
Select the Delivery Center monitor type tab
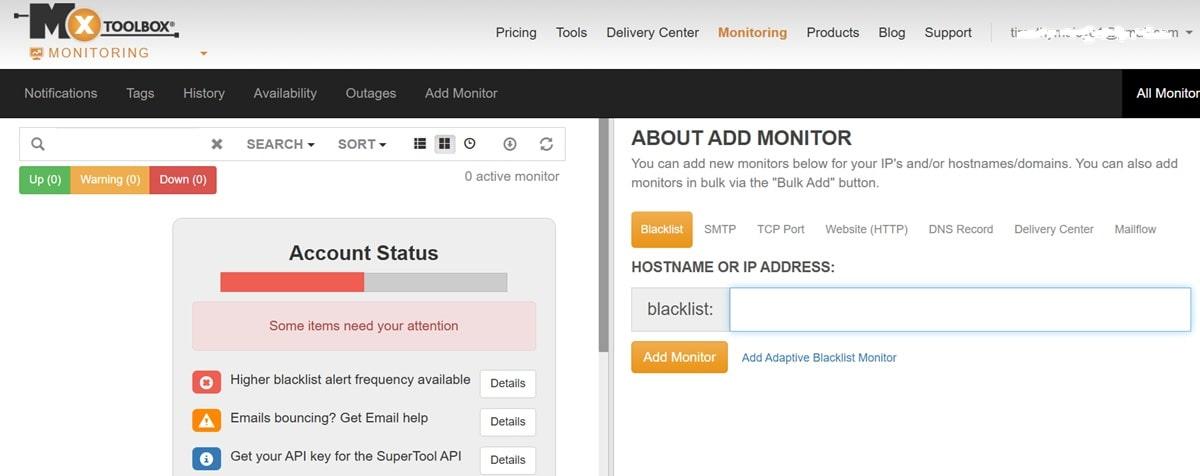[x=1054, y=229]
